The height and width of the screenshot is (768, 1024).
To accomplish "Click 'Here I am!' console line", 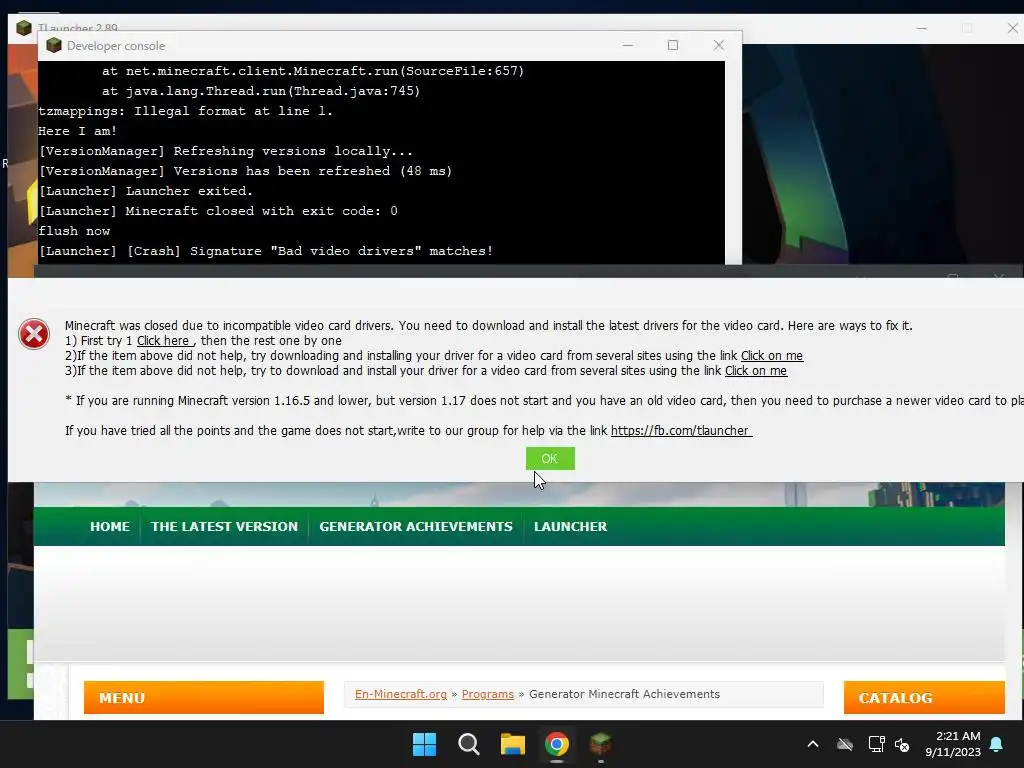I will [x=78, y=131].
